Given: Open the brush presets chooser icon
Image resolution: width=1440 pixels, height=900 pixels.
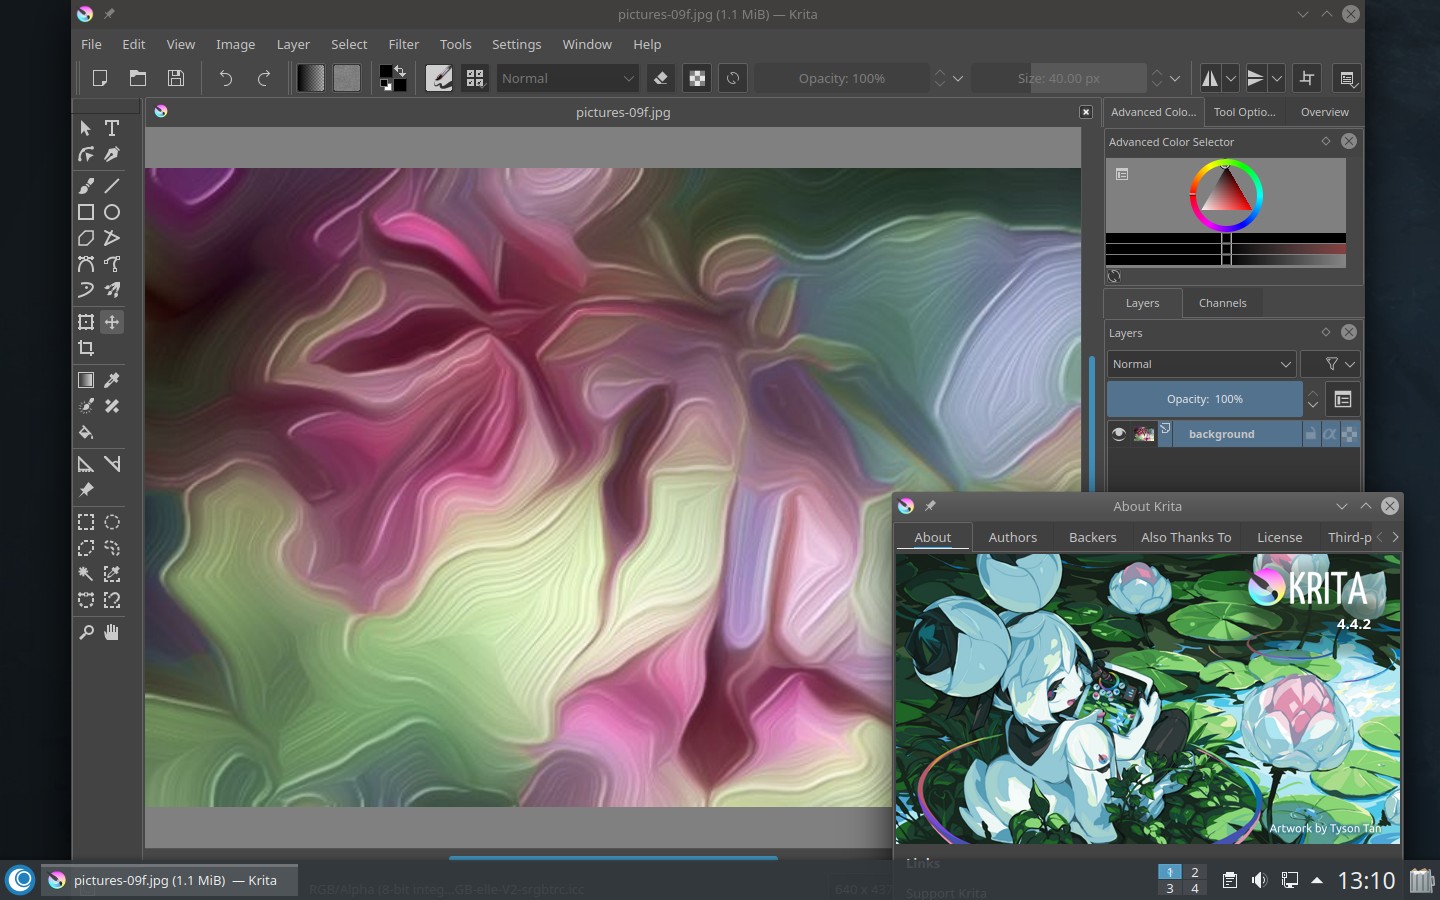Looking at the screenshot, I should pyautogui.click(x=475, y=78).
